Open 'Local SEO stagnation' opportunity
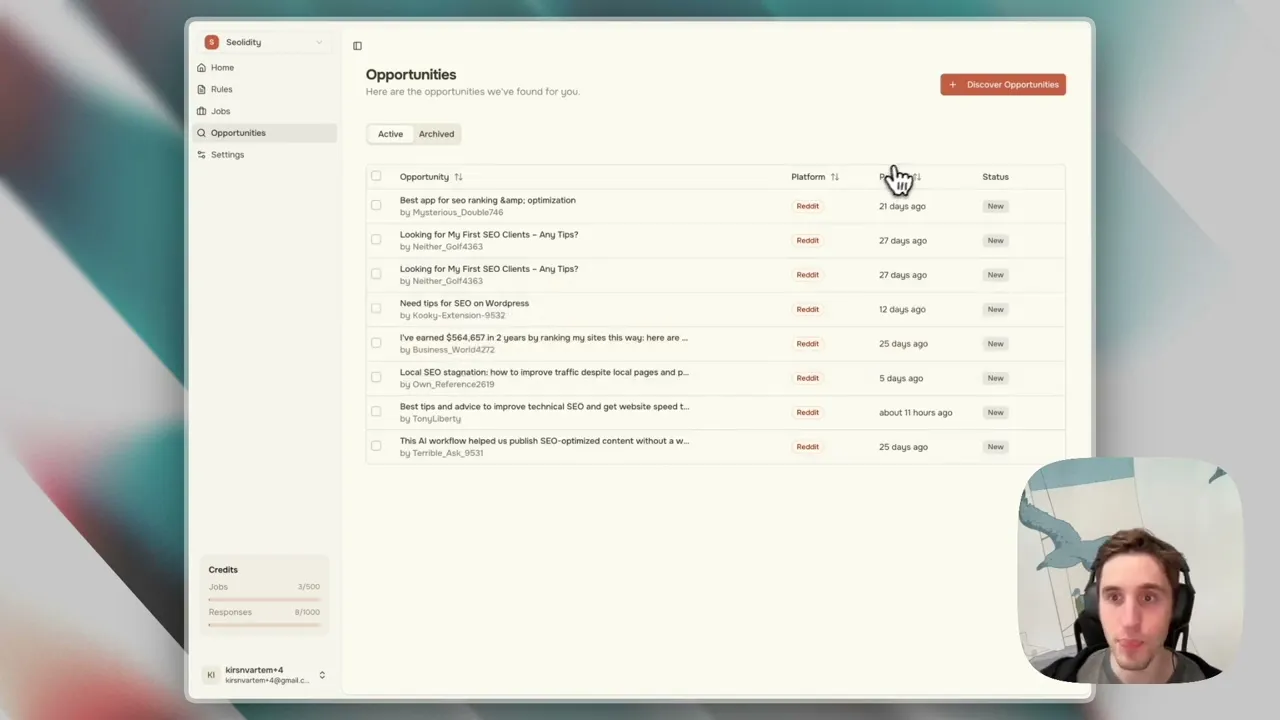The height and width of the screenshot is (720, 1280). point(544,372)
